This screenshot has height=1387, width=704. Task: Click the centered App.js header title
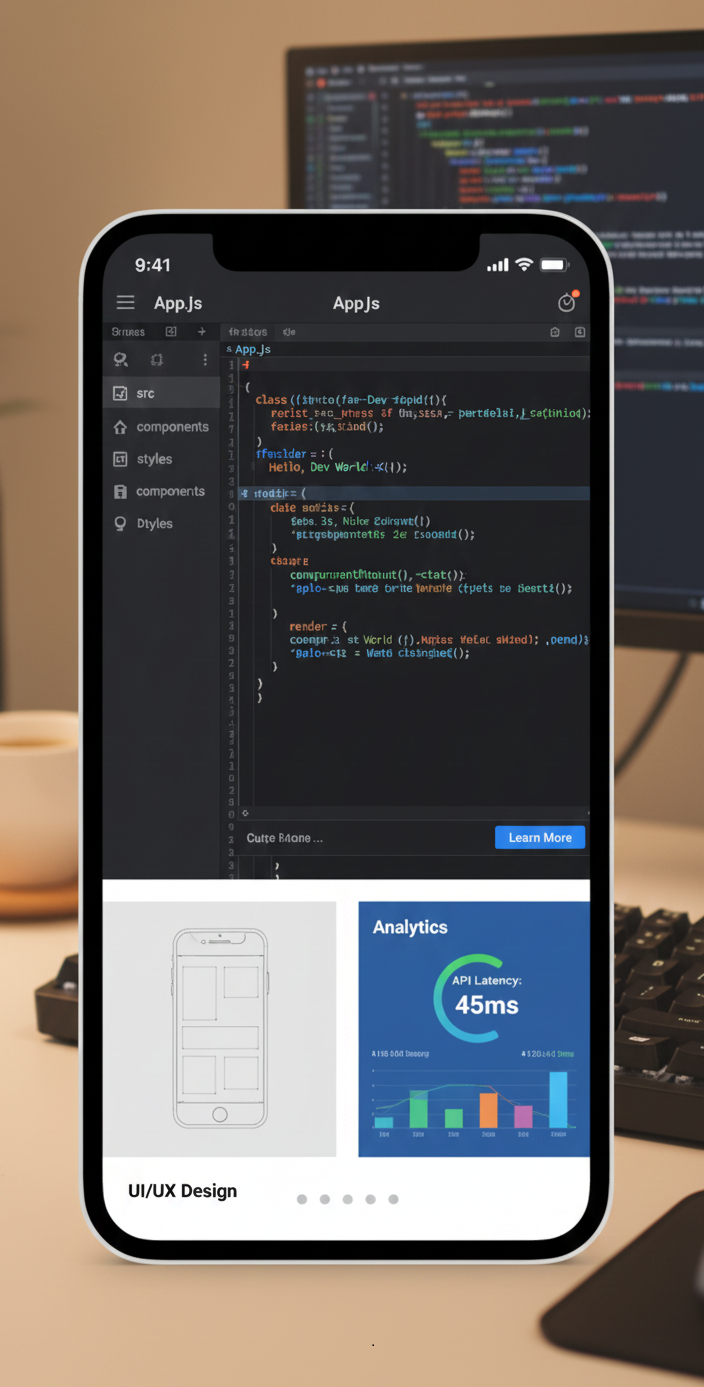(x=356, y=303)
